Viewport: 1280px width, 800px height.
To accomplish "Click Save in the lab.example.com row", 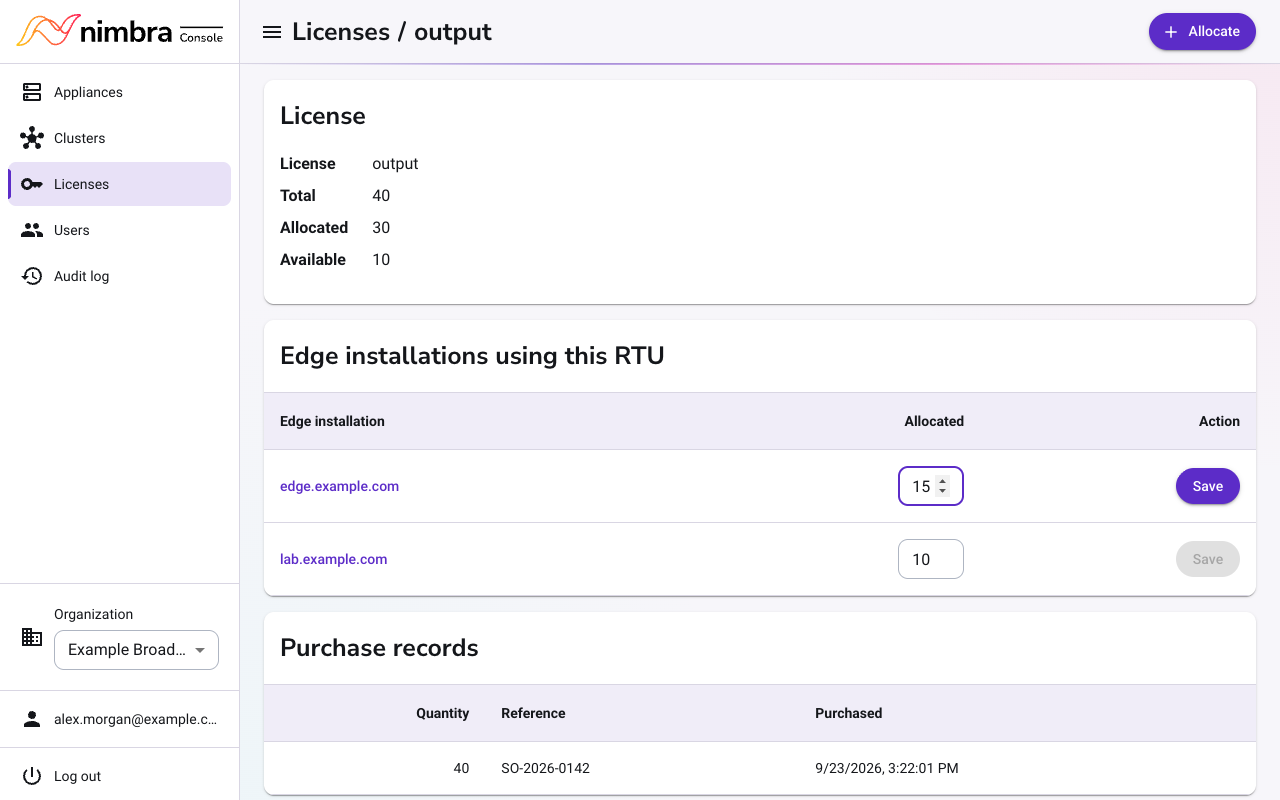I will point(1208,559).
